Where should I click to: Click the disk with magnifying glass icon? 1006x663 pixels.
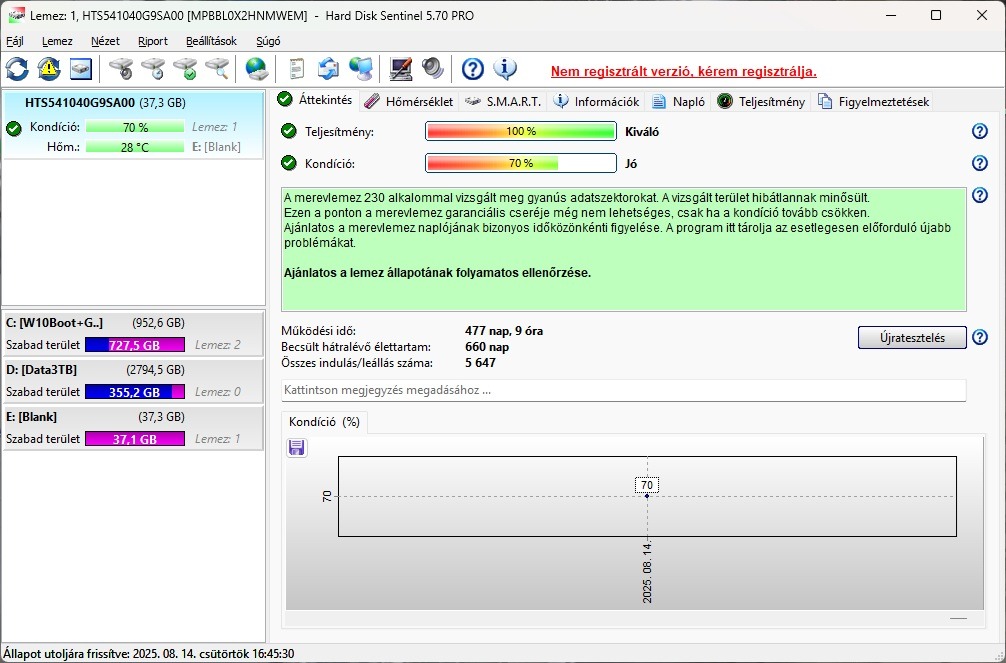[217, 69]
